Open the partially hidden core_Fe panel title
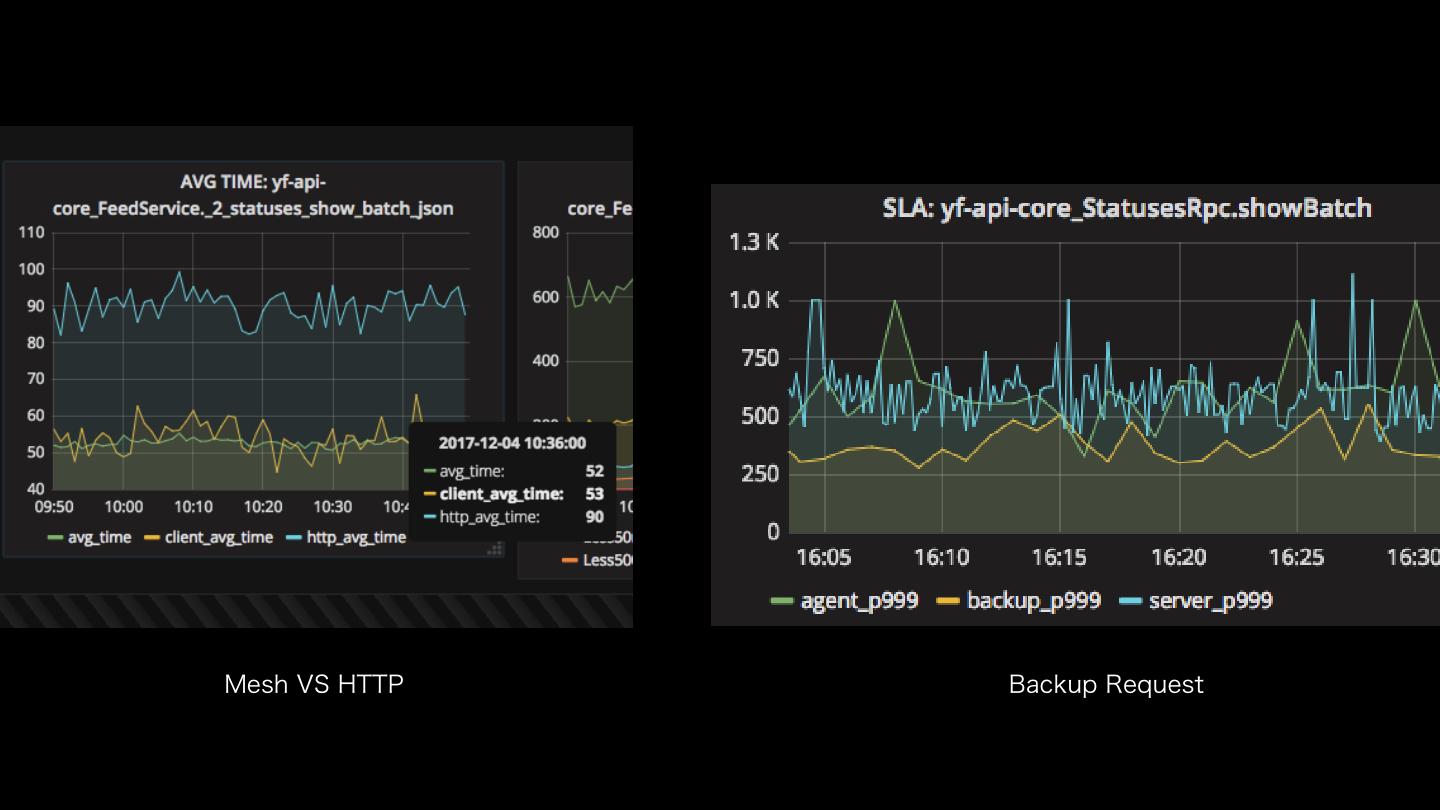This screenshot has height=810, width=1440. point(599,208)
